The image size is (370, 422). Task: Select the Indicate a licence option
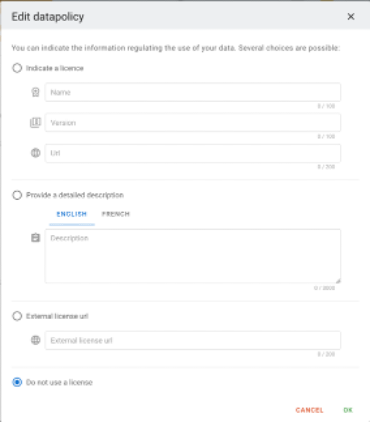click(17, 68)
